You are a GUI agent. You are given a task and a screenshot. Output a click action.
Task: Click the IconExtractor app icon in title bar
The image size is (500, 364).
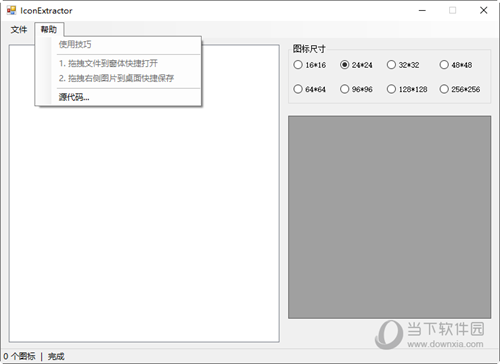11,10
